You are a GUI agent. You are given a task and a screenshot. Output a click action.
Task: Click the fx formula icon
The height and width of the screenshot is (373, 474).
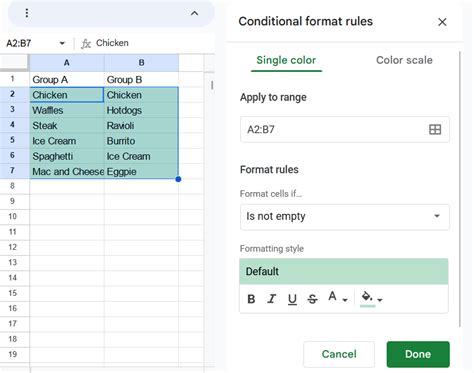click(x=86, y=43)
